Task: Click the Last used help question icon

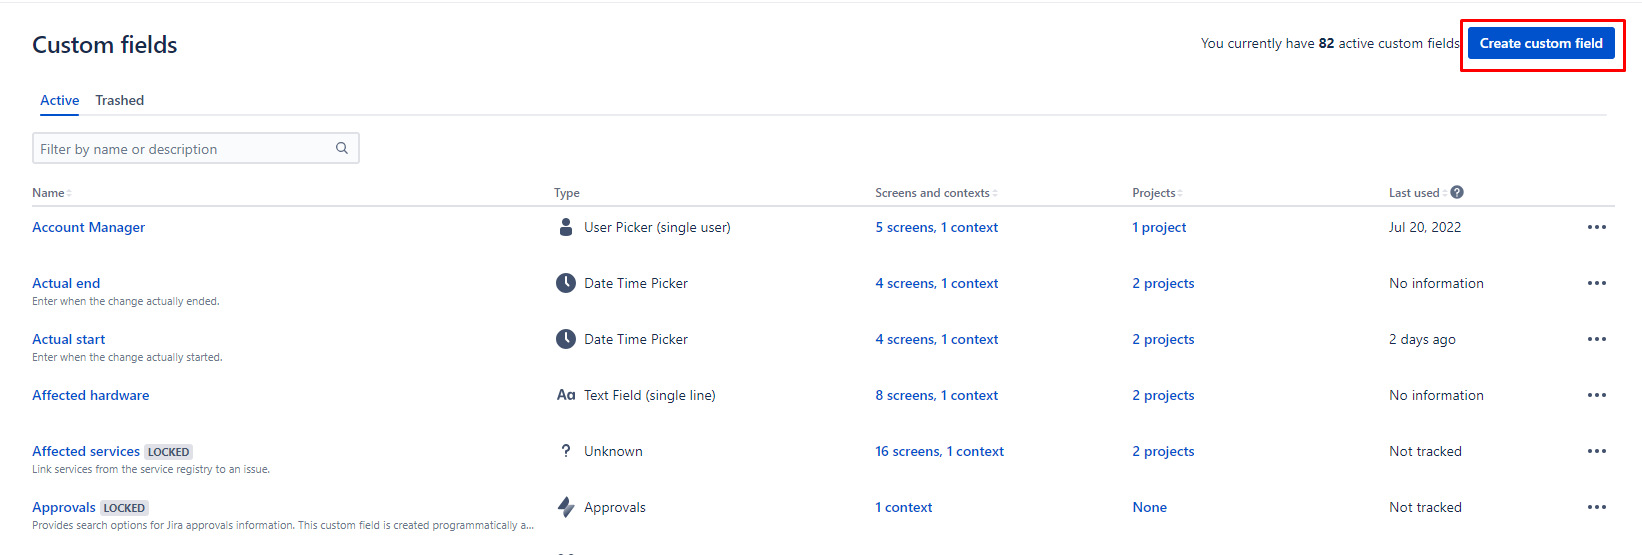Action: [x=1457, y=192]
